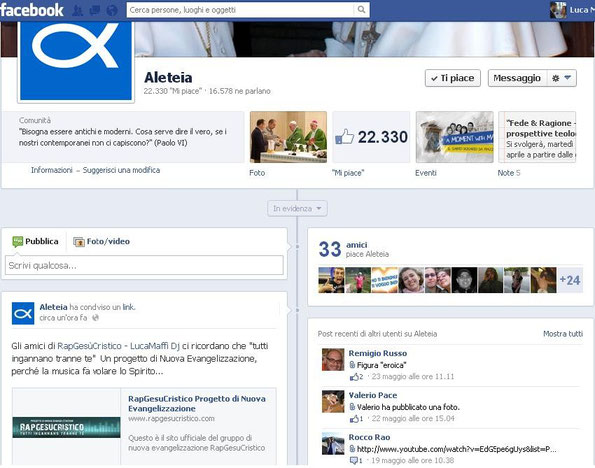595x468 pixels.
Task: Open the smiling woman friend avatar
Action: pos(411,280)
